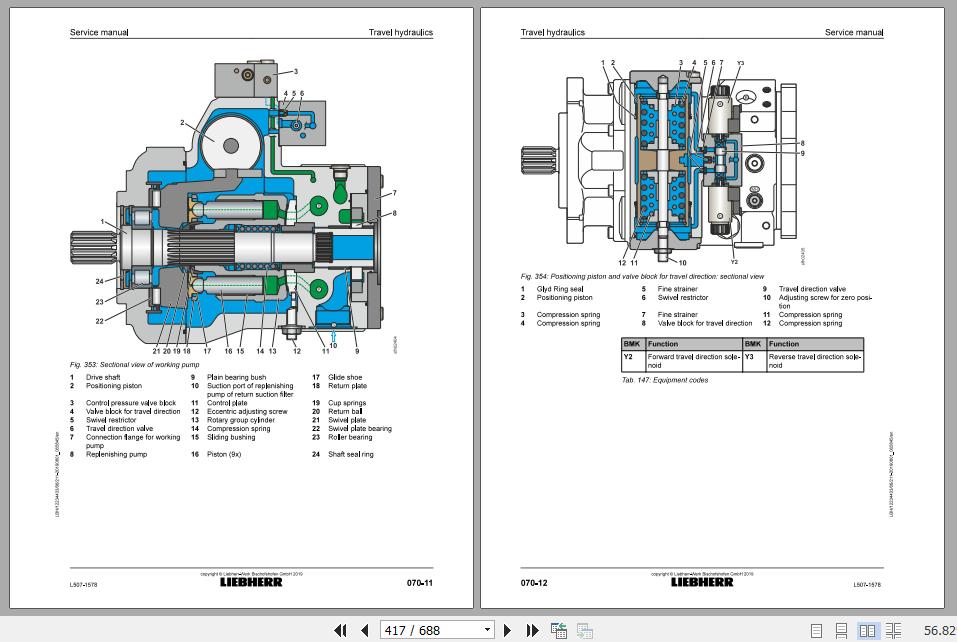Advance to the next page
Screen dimensions: 957x642
(x=505, y=630)
